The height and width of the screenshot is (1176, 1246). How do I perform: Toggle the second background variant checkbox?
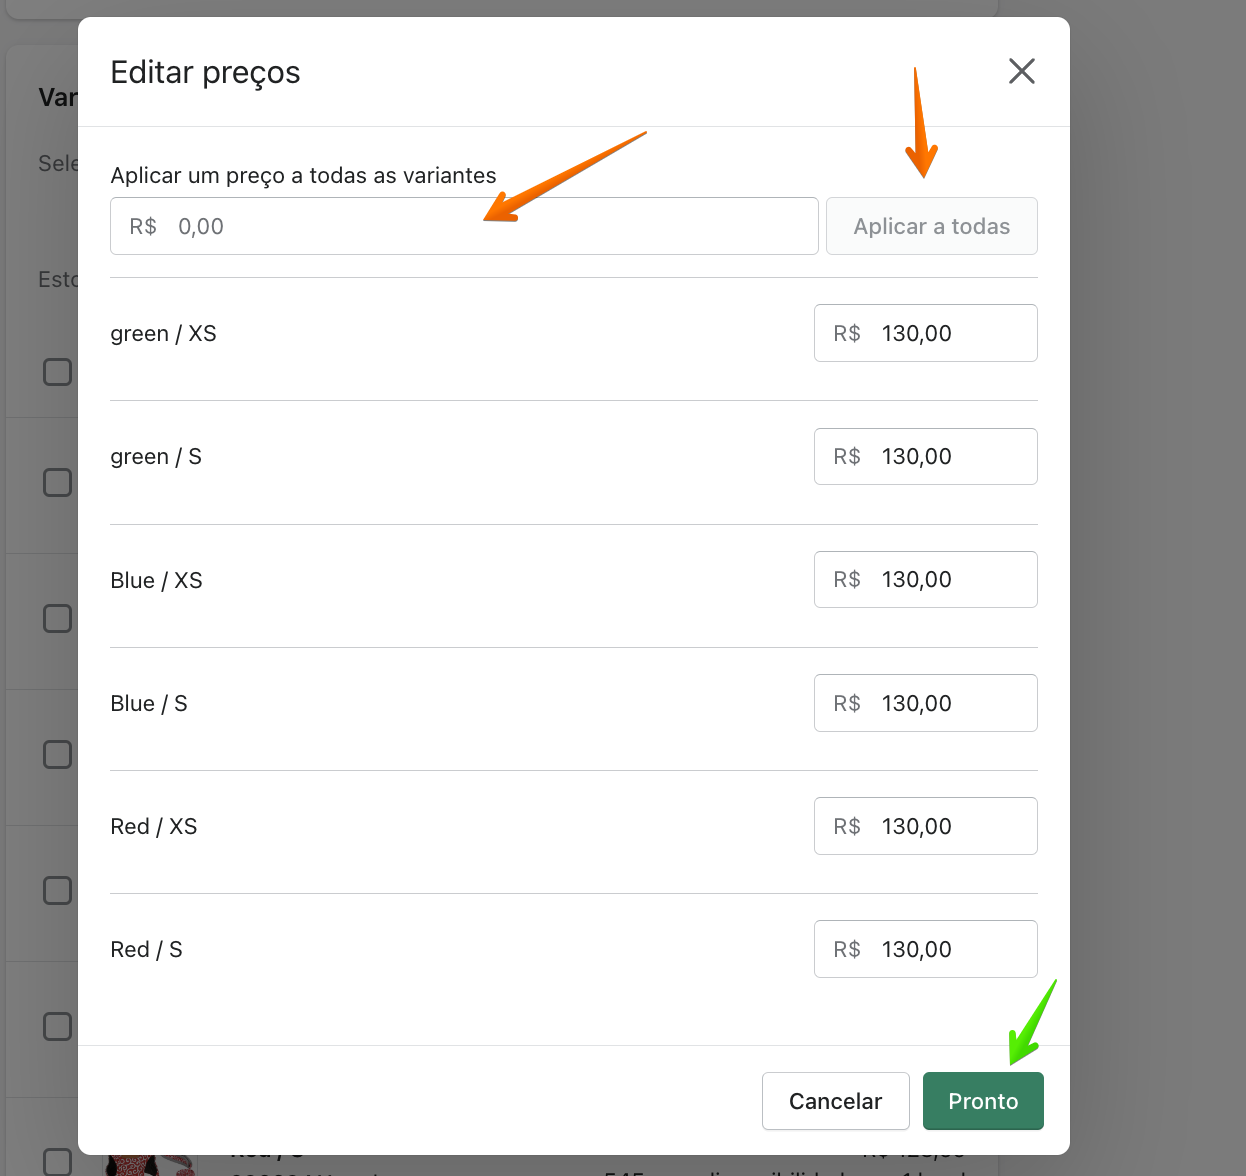click(58, 483)
